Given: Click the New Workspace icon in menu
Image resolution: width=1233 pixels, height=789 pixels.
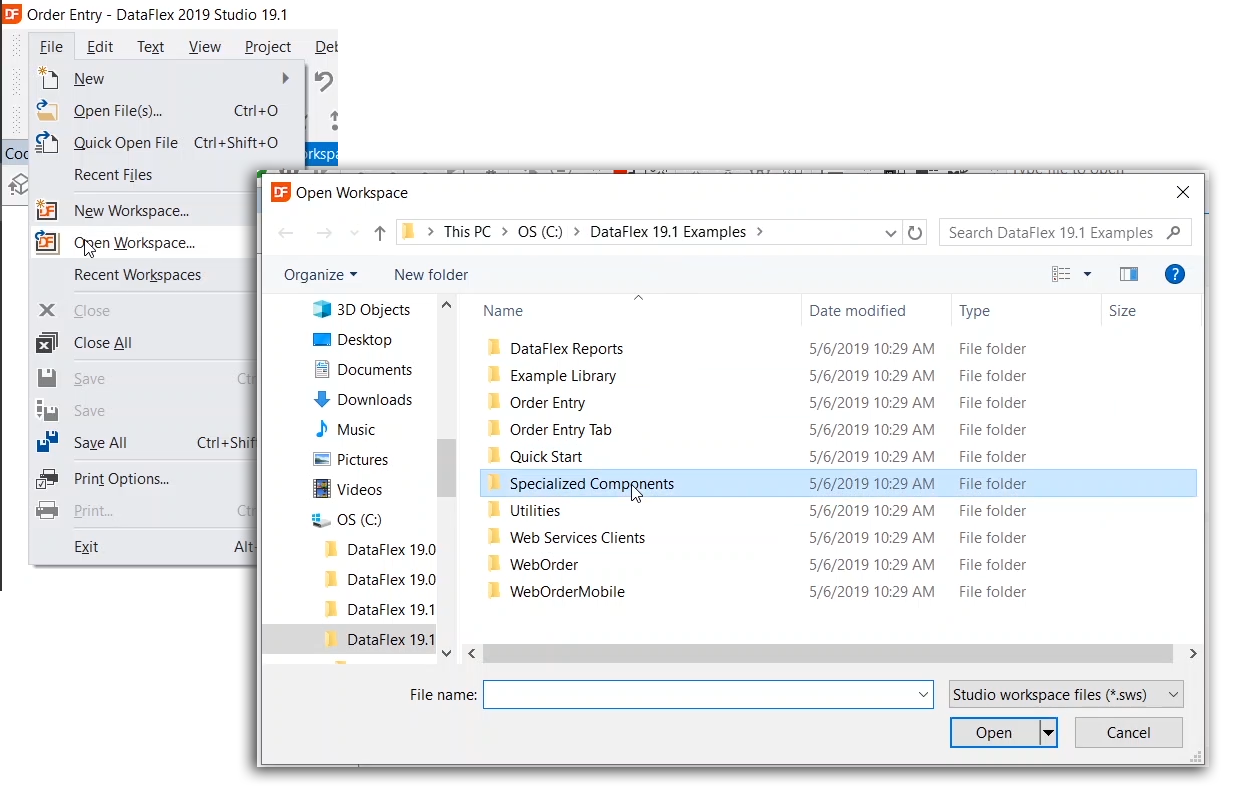Looking at the screenshot, I should coord(47,211).
